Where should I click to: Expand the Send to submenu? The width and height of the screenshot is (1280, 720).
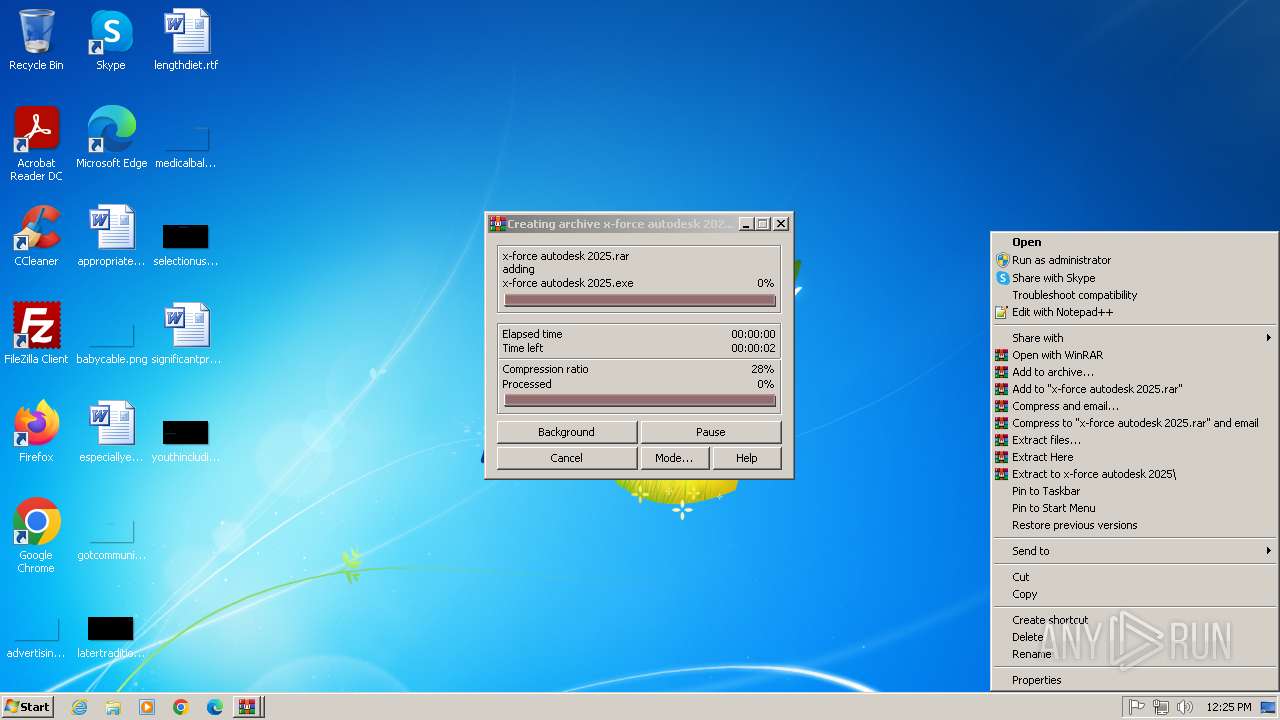(x=1134, y=551)
